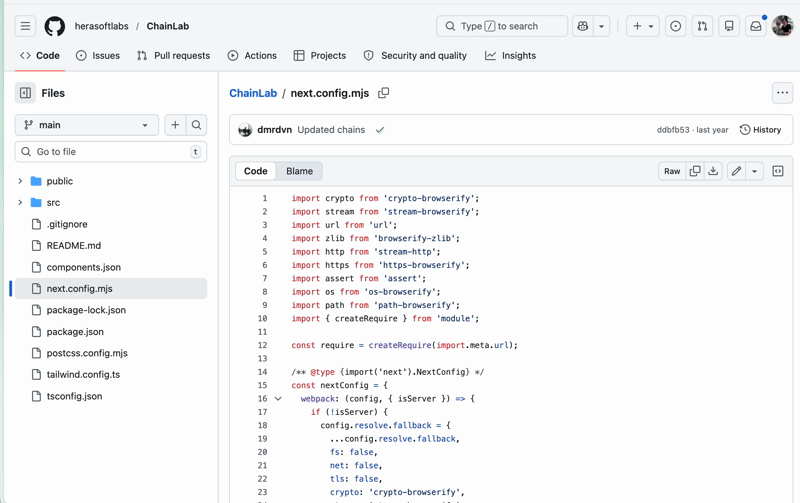Open the ChainLab breadcrumb link
The image size is (800, 503).
[253, 93]
